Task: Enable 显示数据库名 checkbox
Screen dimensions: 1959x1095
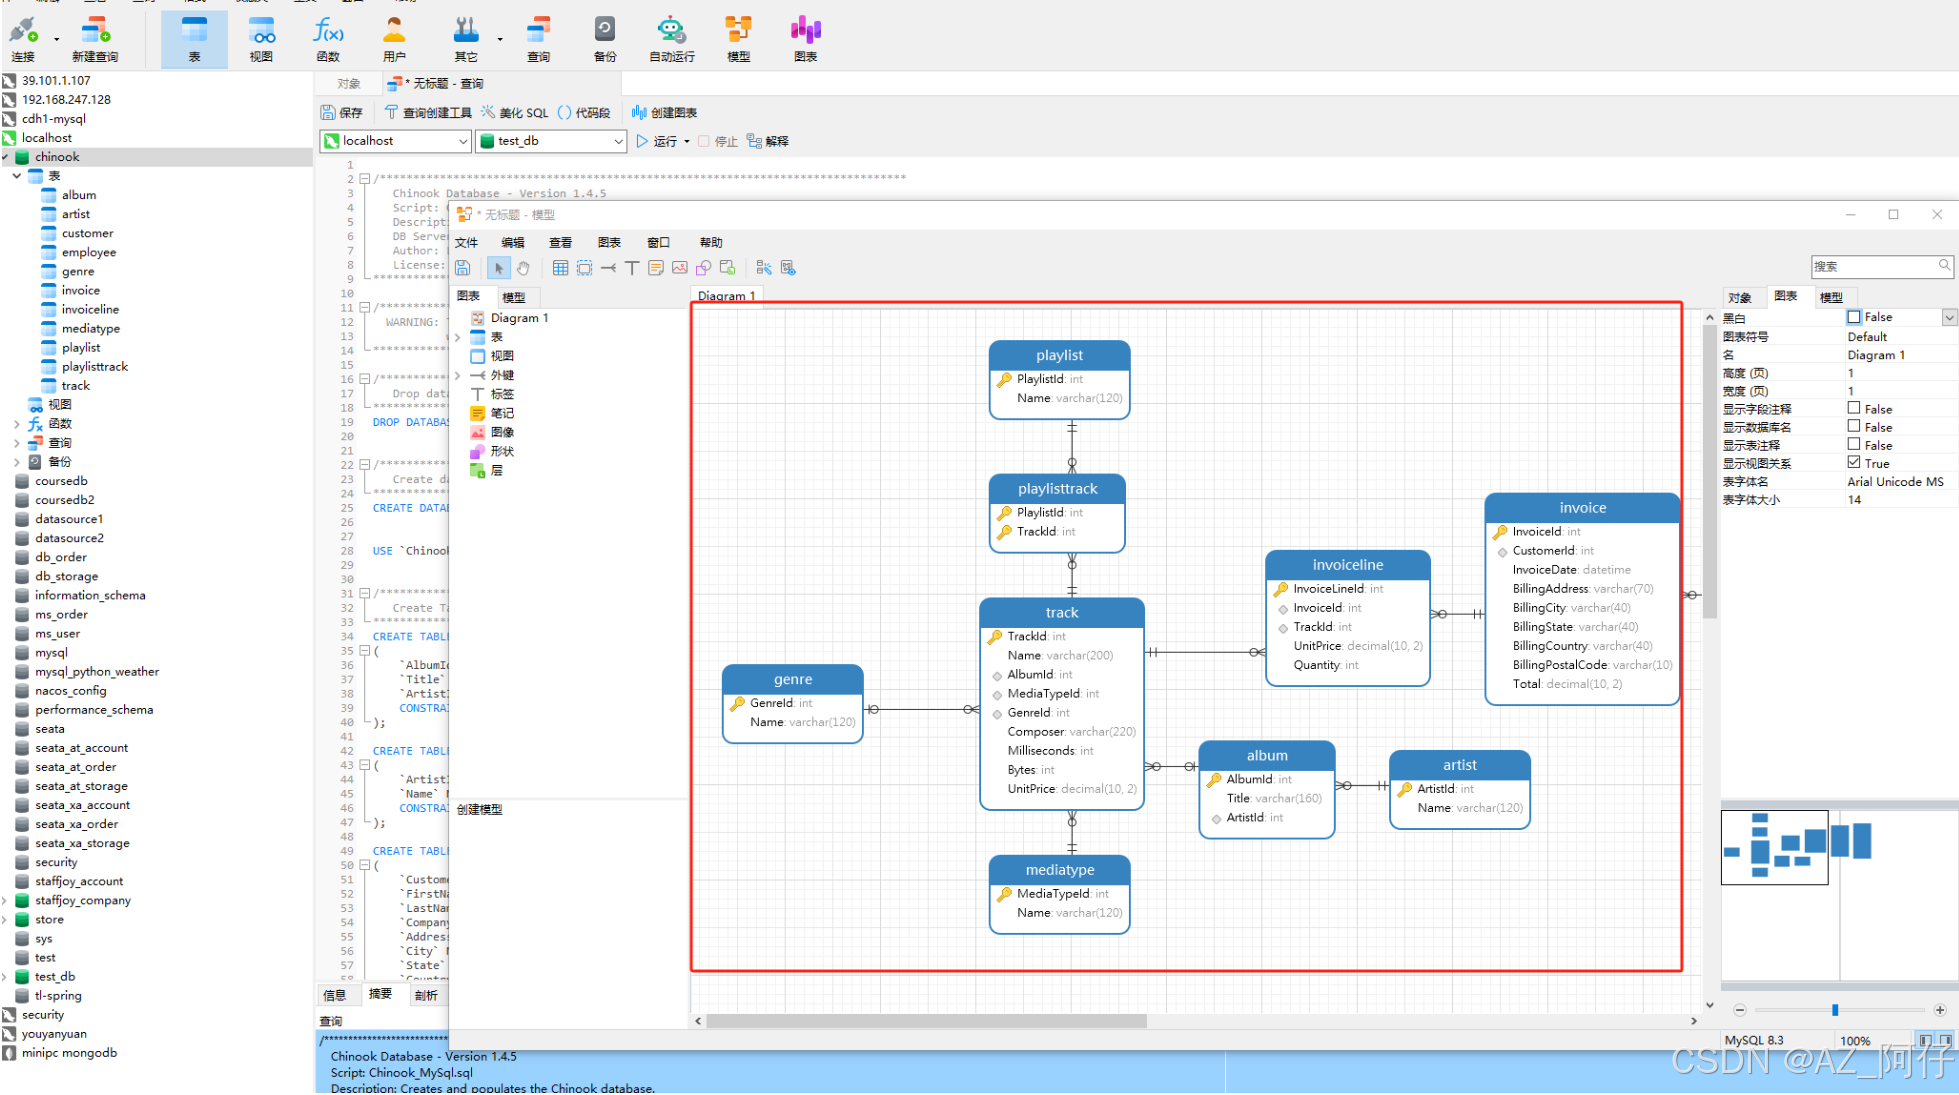Action: [x=1854, y=427]
